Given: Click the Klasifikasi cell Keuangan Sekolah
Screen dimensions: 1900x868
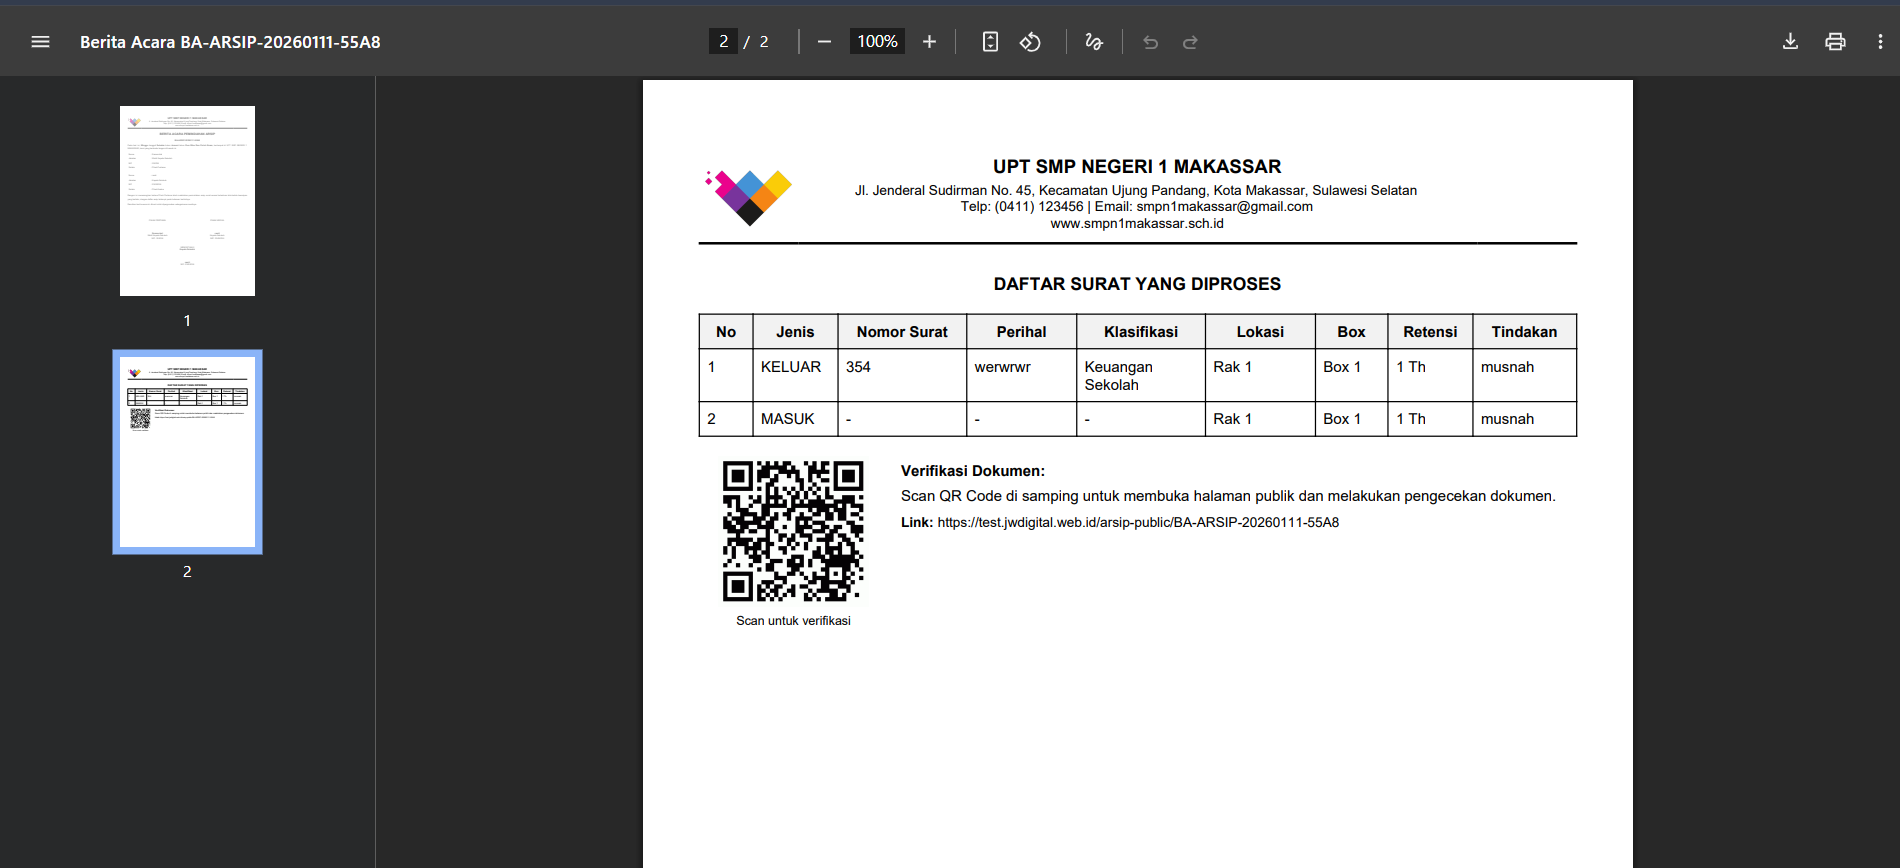Looking at the screenshot, I should pyautogui.click(x=1119, y=376).
